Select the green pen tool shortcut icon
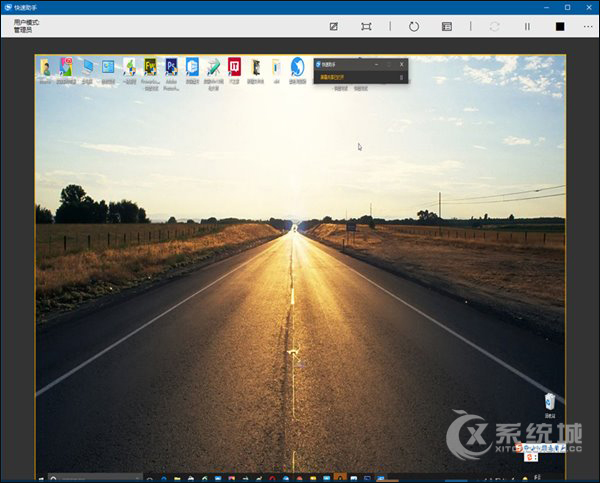The image size is (600, 483). (214, 67)
